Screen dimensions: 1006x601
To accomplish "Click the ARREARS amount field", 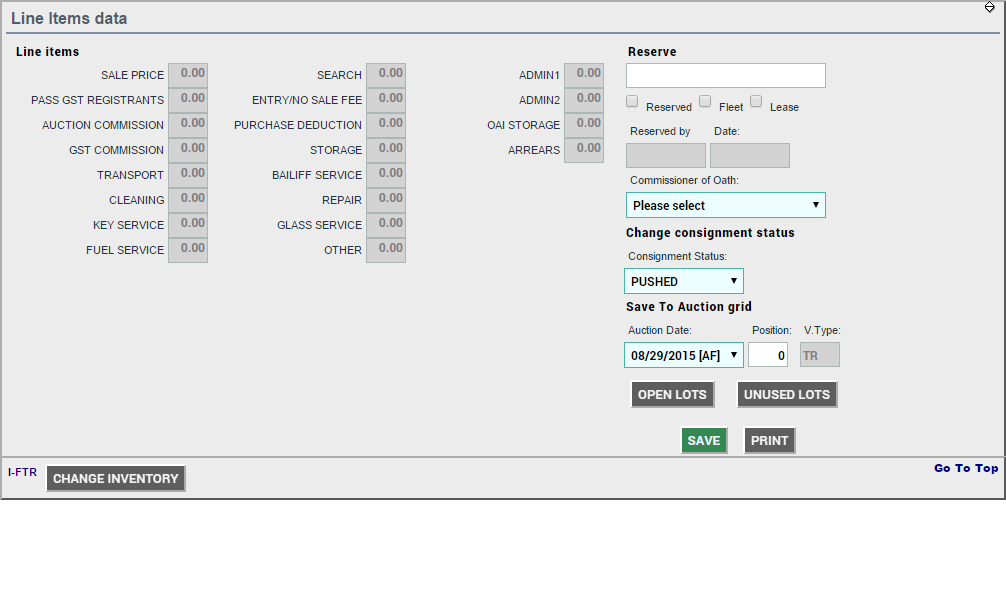I will click(584, 150).
